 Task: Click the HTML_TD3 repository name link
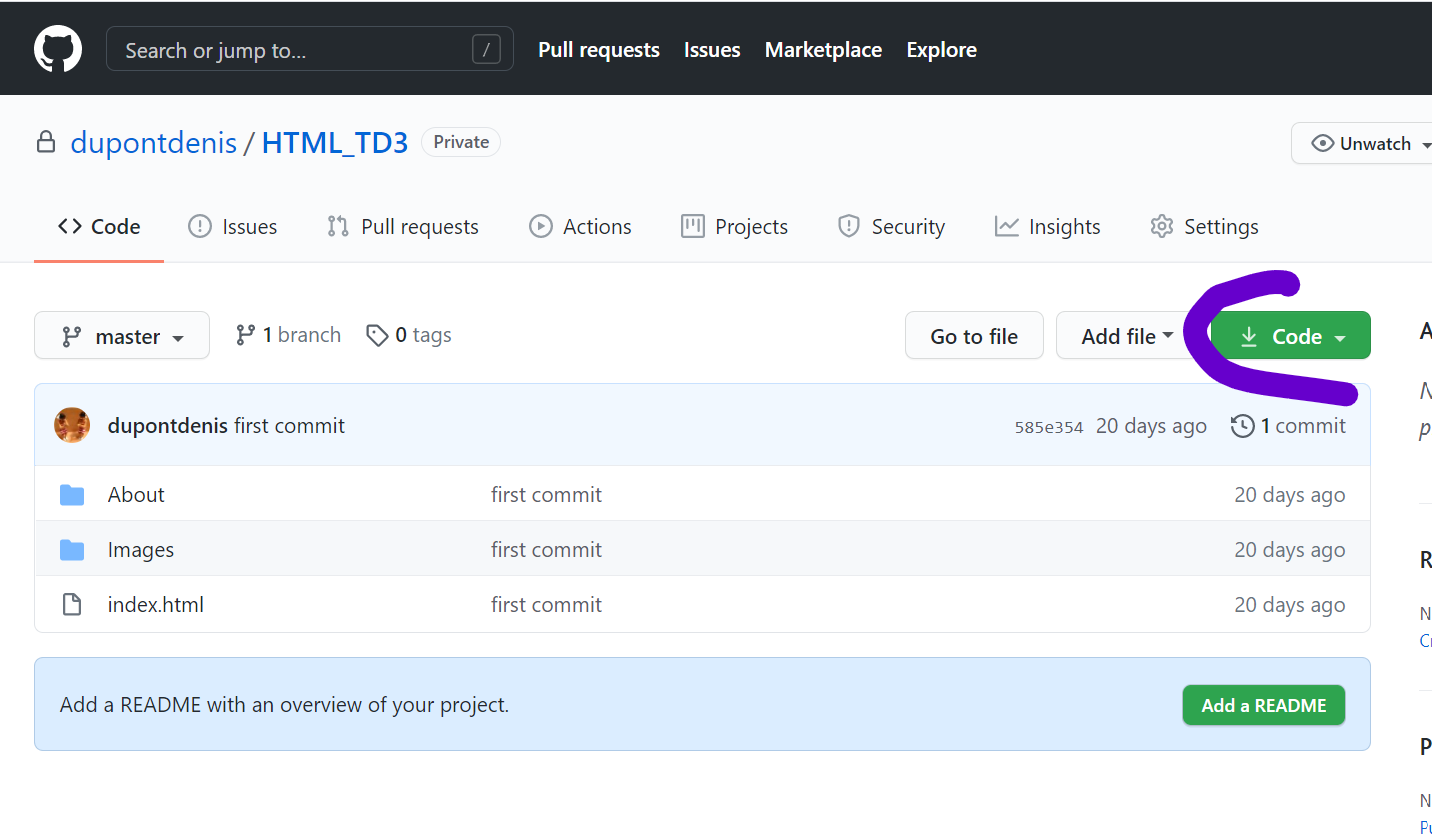click(335, 143)
